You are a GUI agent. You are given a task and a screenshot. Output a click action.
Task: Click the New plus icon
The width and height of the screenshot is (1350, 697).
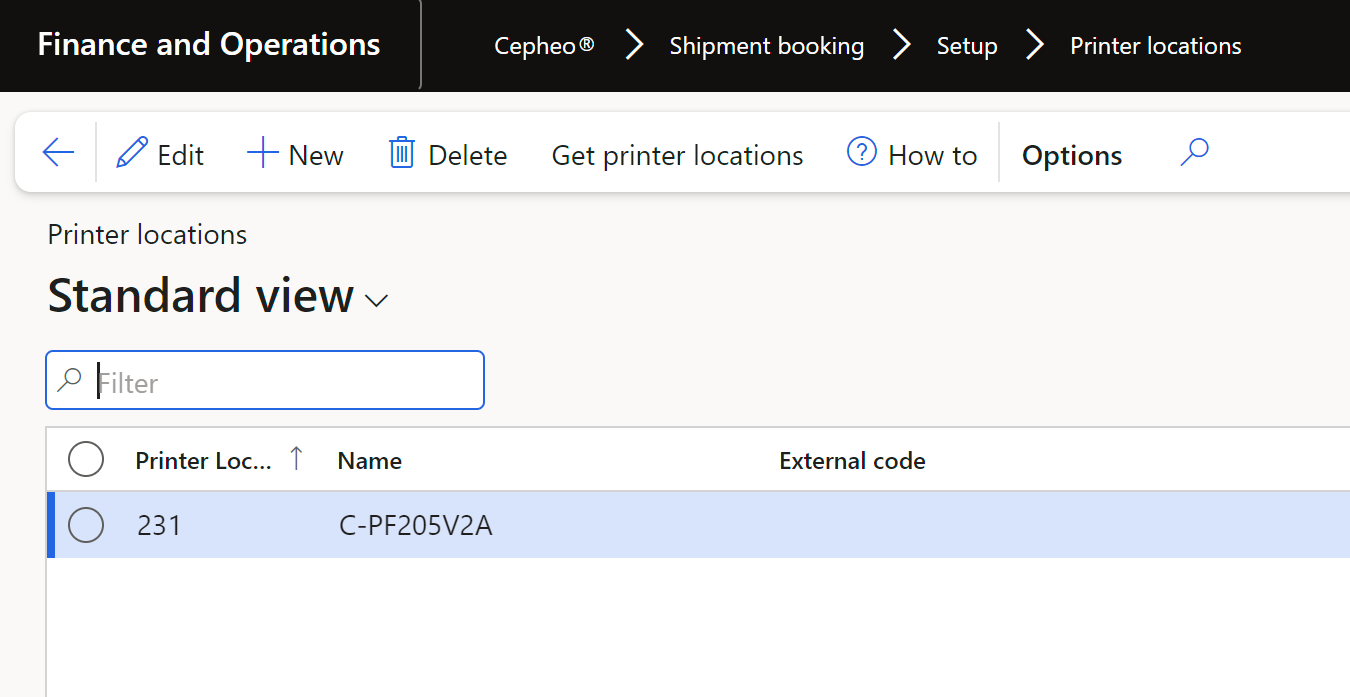pyautogui.click(x=262, y=154)
